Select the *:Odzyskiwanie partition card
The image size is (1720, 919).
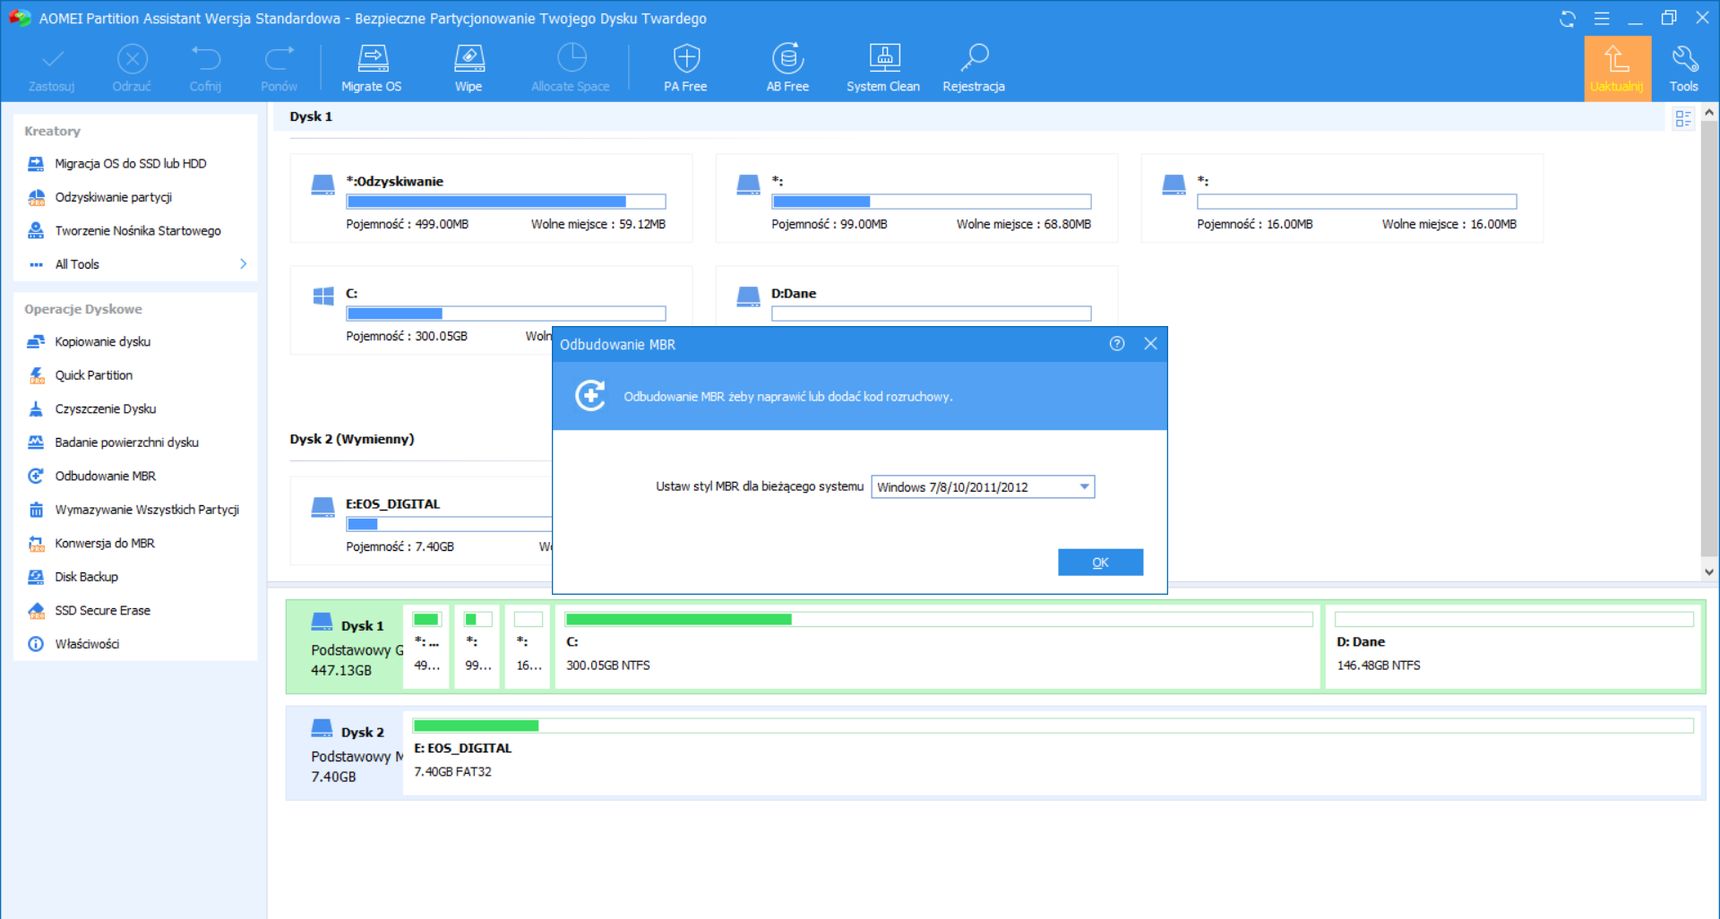point(491,198)
